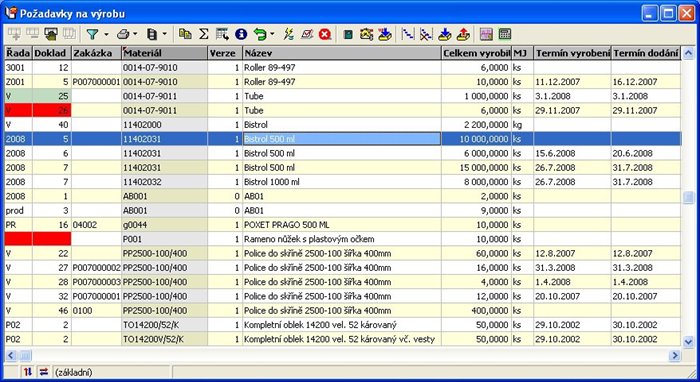Click the kg unit cell for Bistrol
The width and height of the screenshot is (700, 382).
point(523,125)
